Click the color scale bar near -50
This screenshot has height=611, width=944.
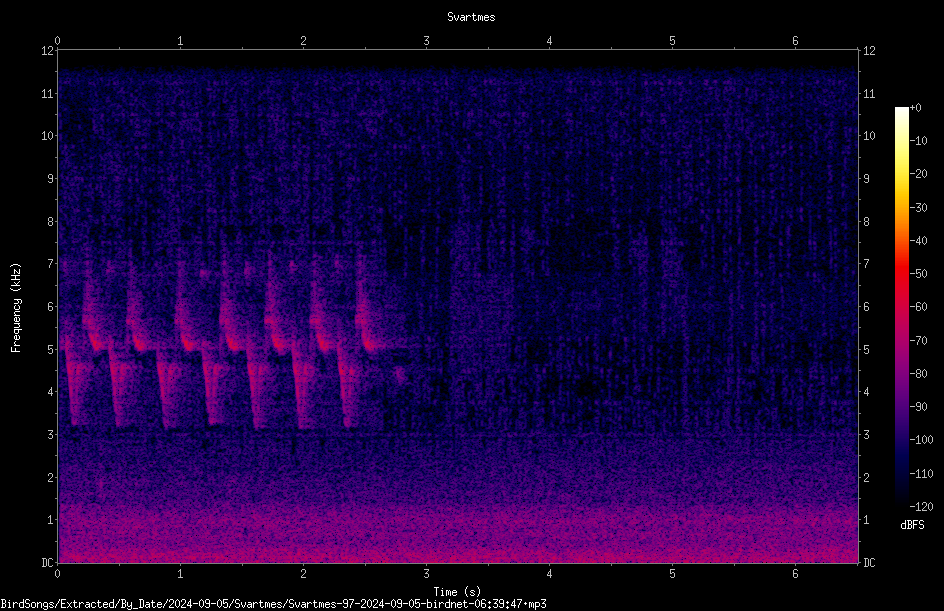901,274
